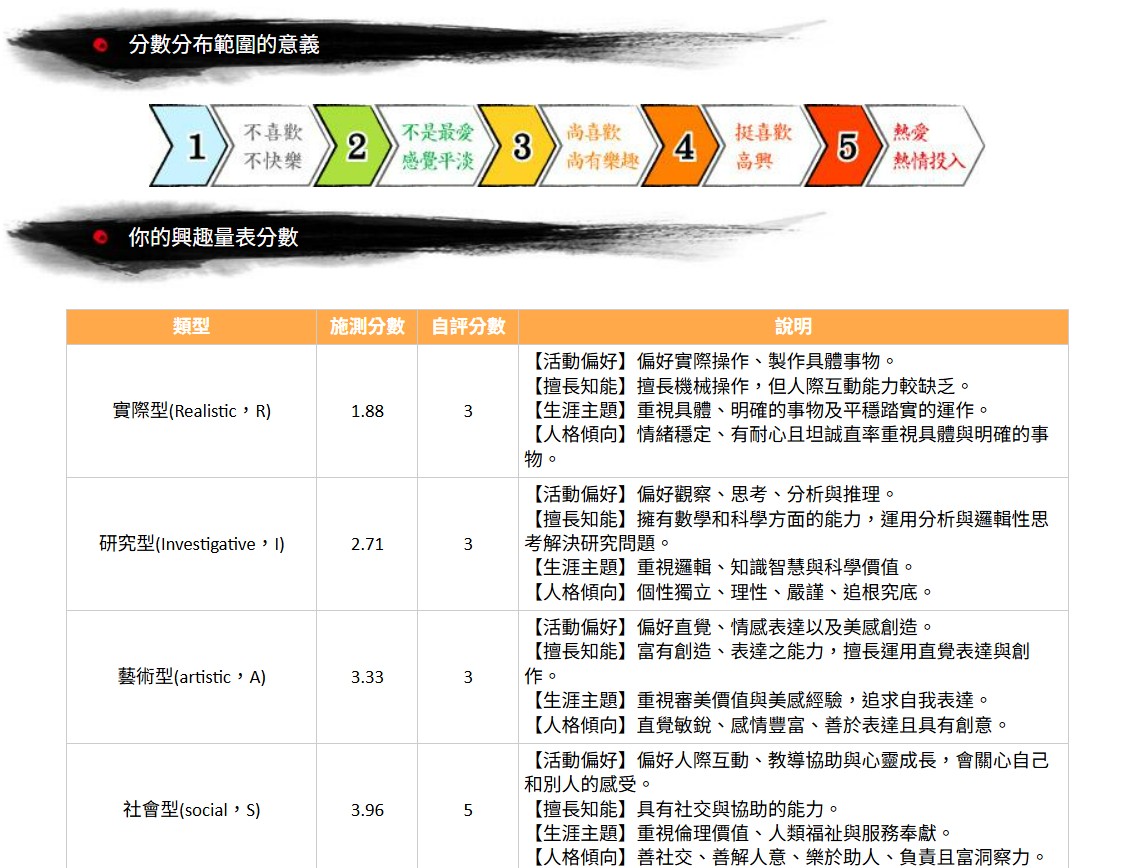Screen dimensions: 1130x868
Task: Click the light blue number 1 arrow
Action: pyautogui.click(x=190, y=147)
